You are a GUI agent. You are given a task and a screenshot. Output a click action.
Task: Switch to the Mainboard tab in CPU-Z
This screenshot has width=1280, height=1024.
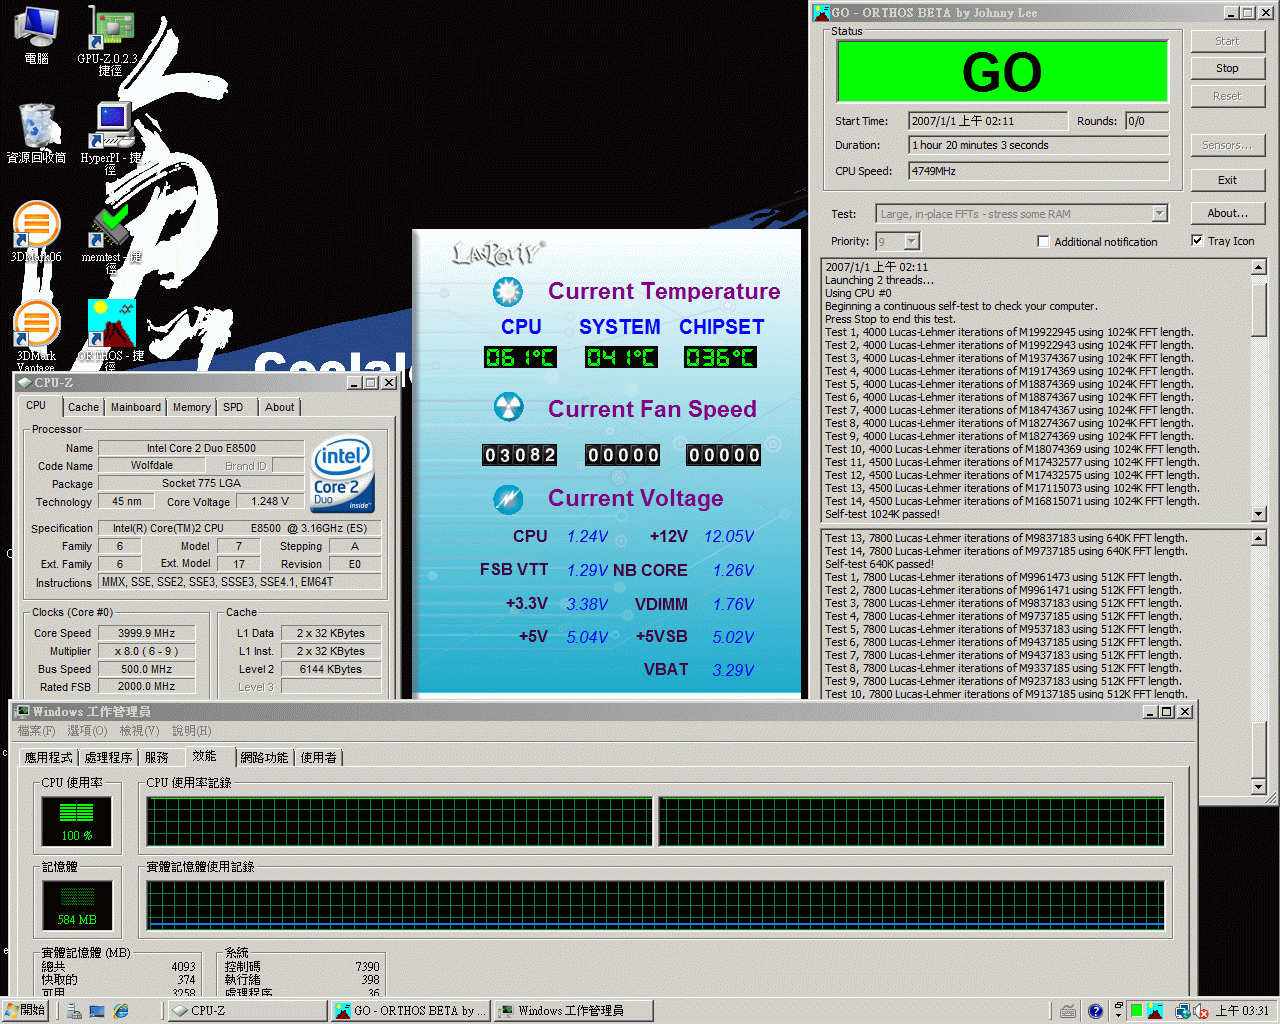tap(136, 407)
